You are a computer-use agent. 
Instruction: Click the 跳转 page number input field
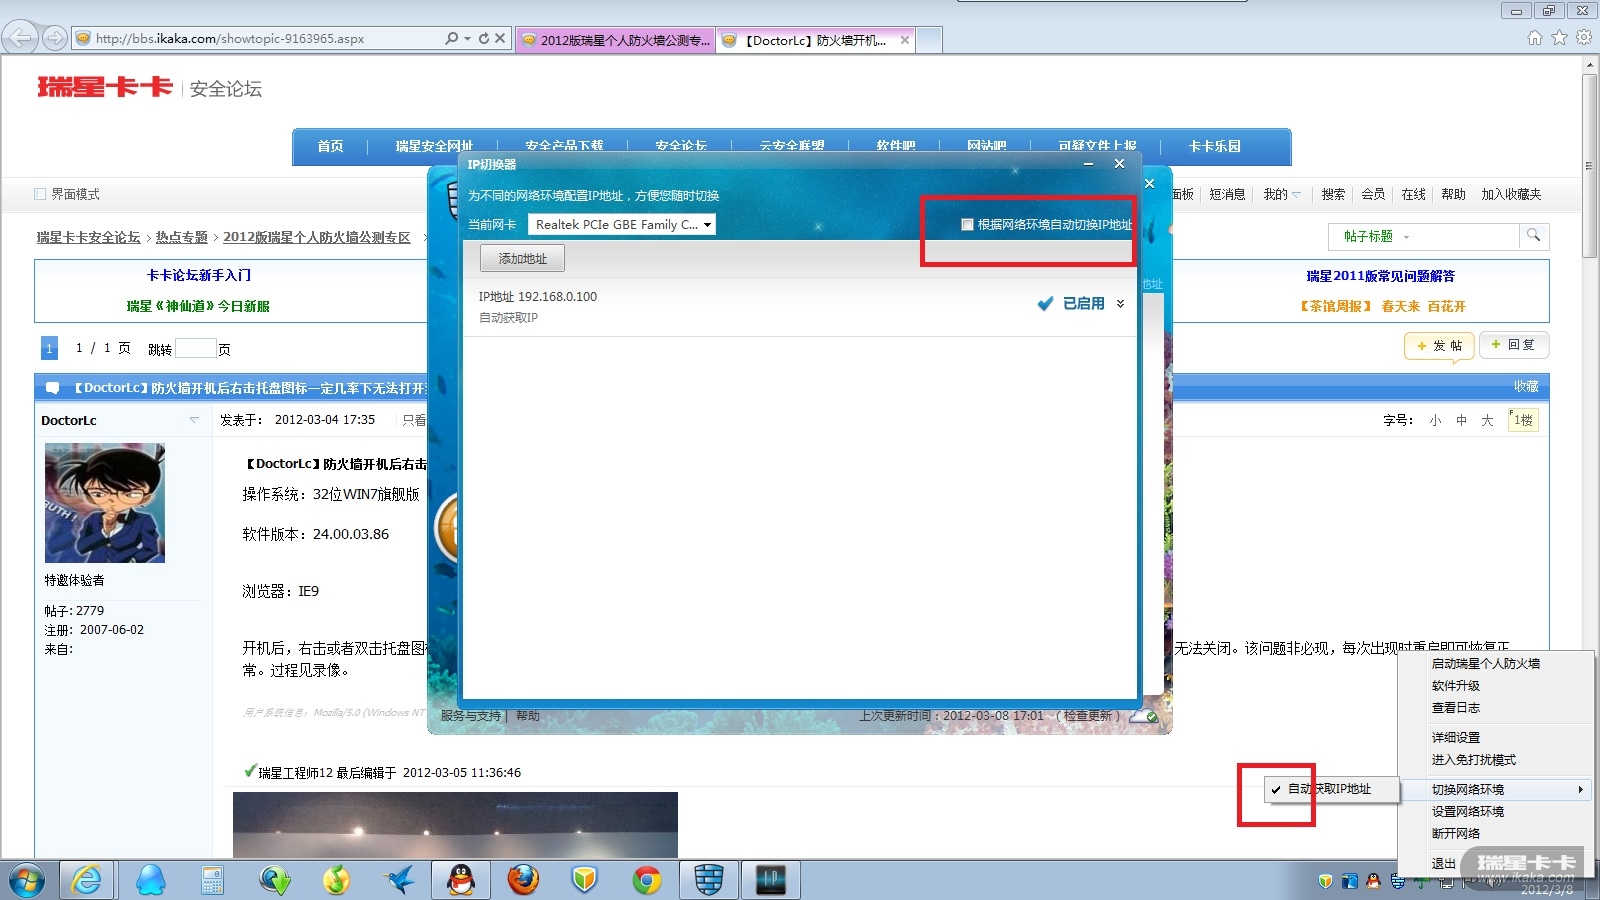click(x=196, y=348)
